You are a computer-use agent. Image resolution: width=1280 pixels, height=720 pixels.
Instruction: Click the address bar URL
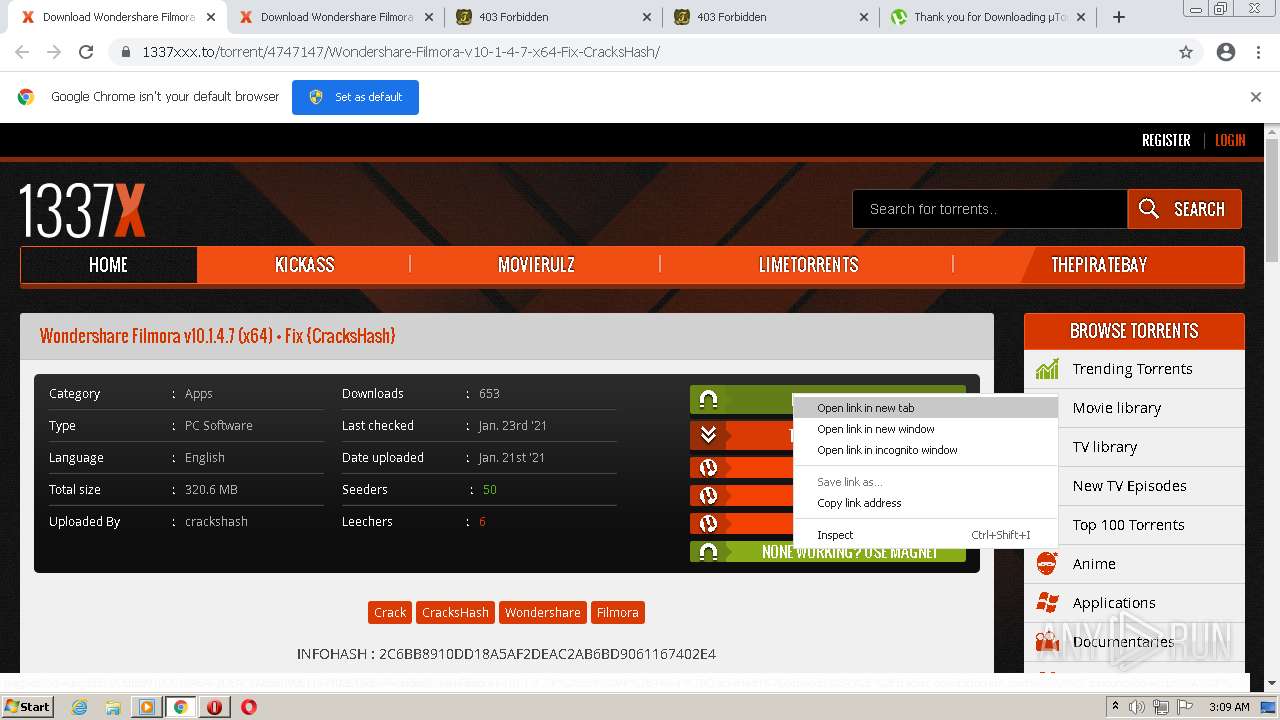tap(401, 52)
